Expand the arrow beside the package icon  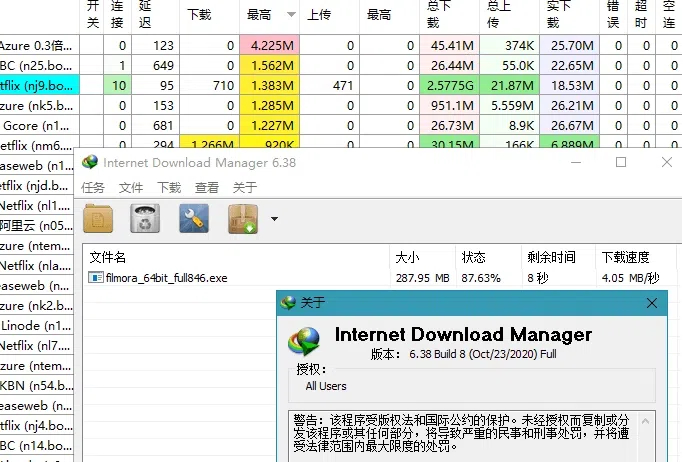coord(274,219)
